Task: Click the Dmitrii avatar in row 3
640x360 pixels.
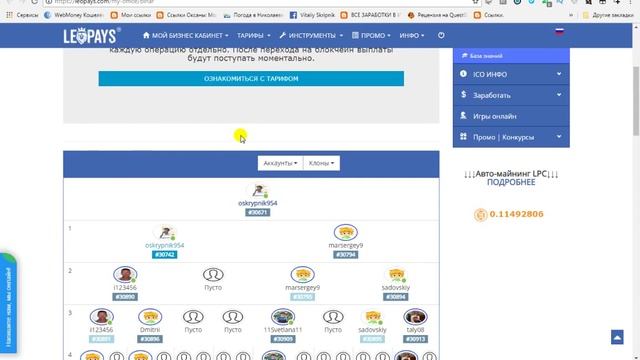Action: coord(150,317)
